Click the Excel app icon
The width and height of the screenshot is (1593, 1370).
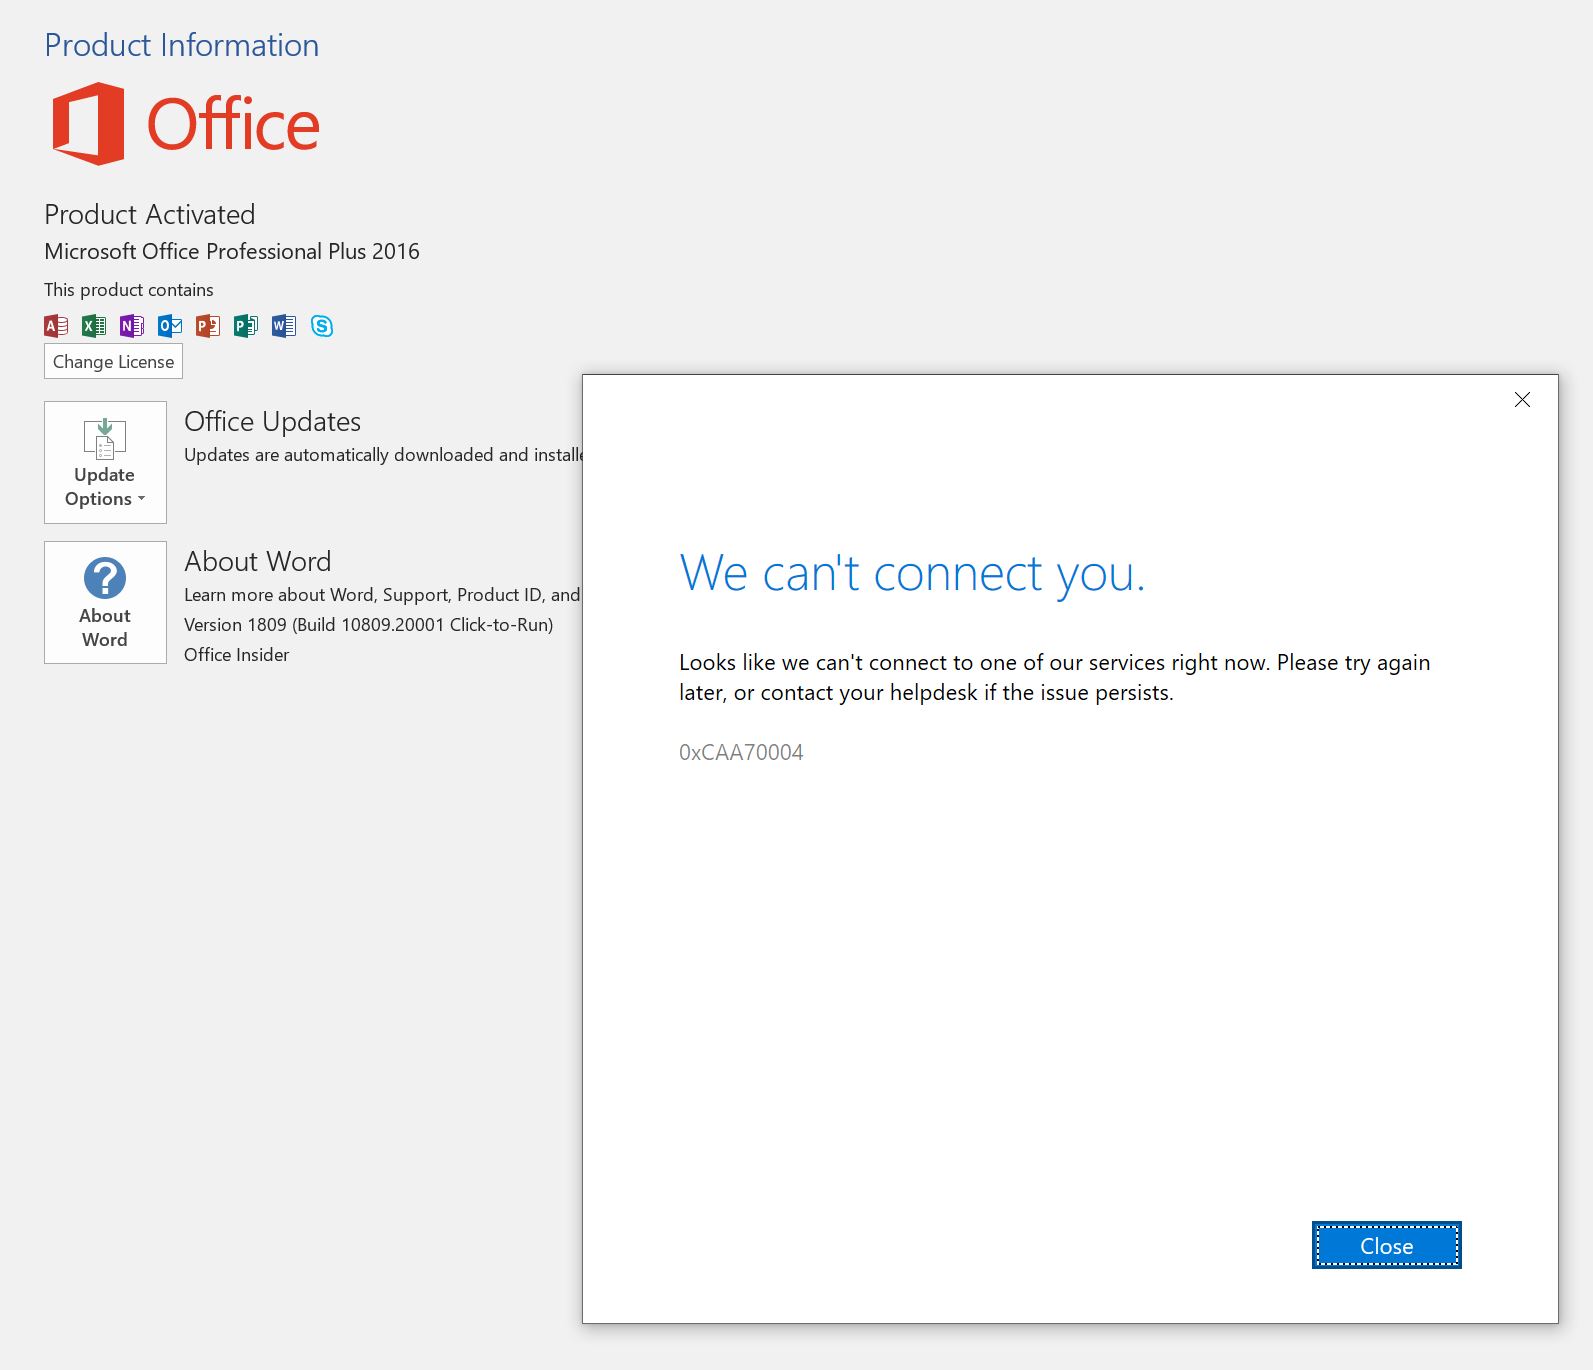coord(94,325)
